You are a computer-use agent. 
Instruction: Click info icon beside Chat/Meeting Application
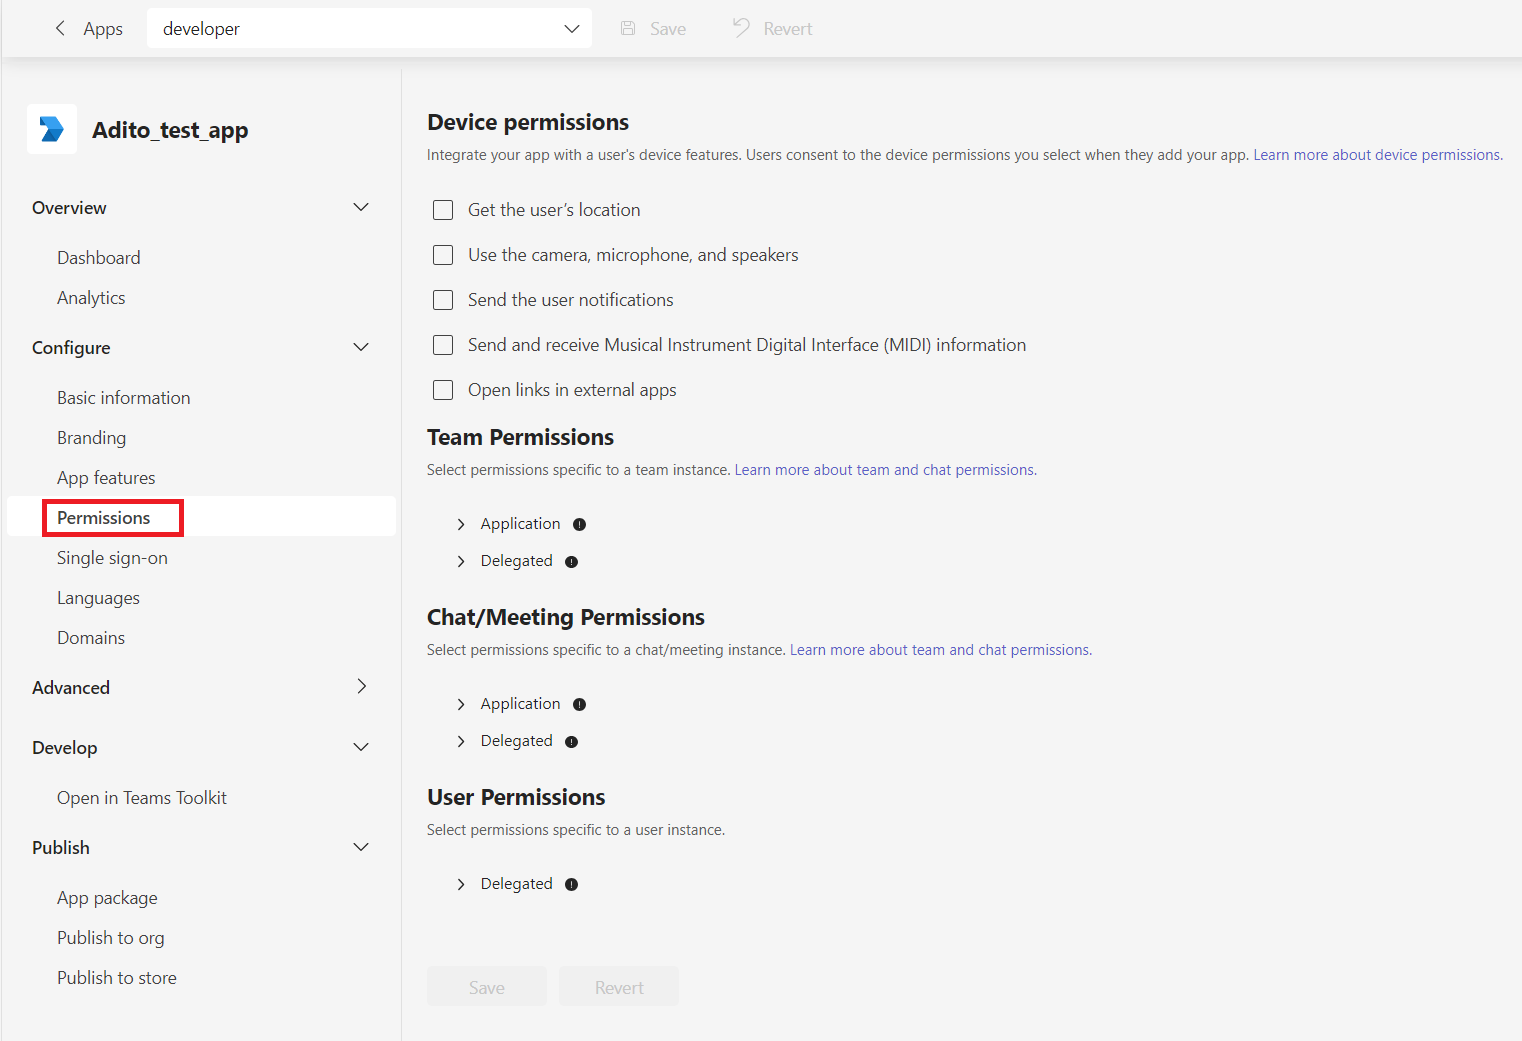click(579, 704)
